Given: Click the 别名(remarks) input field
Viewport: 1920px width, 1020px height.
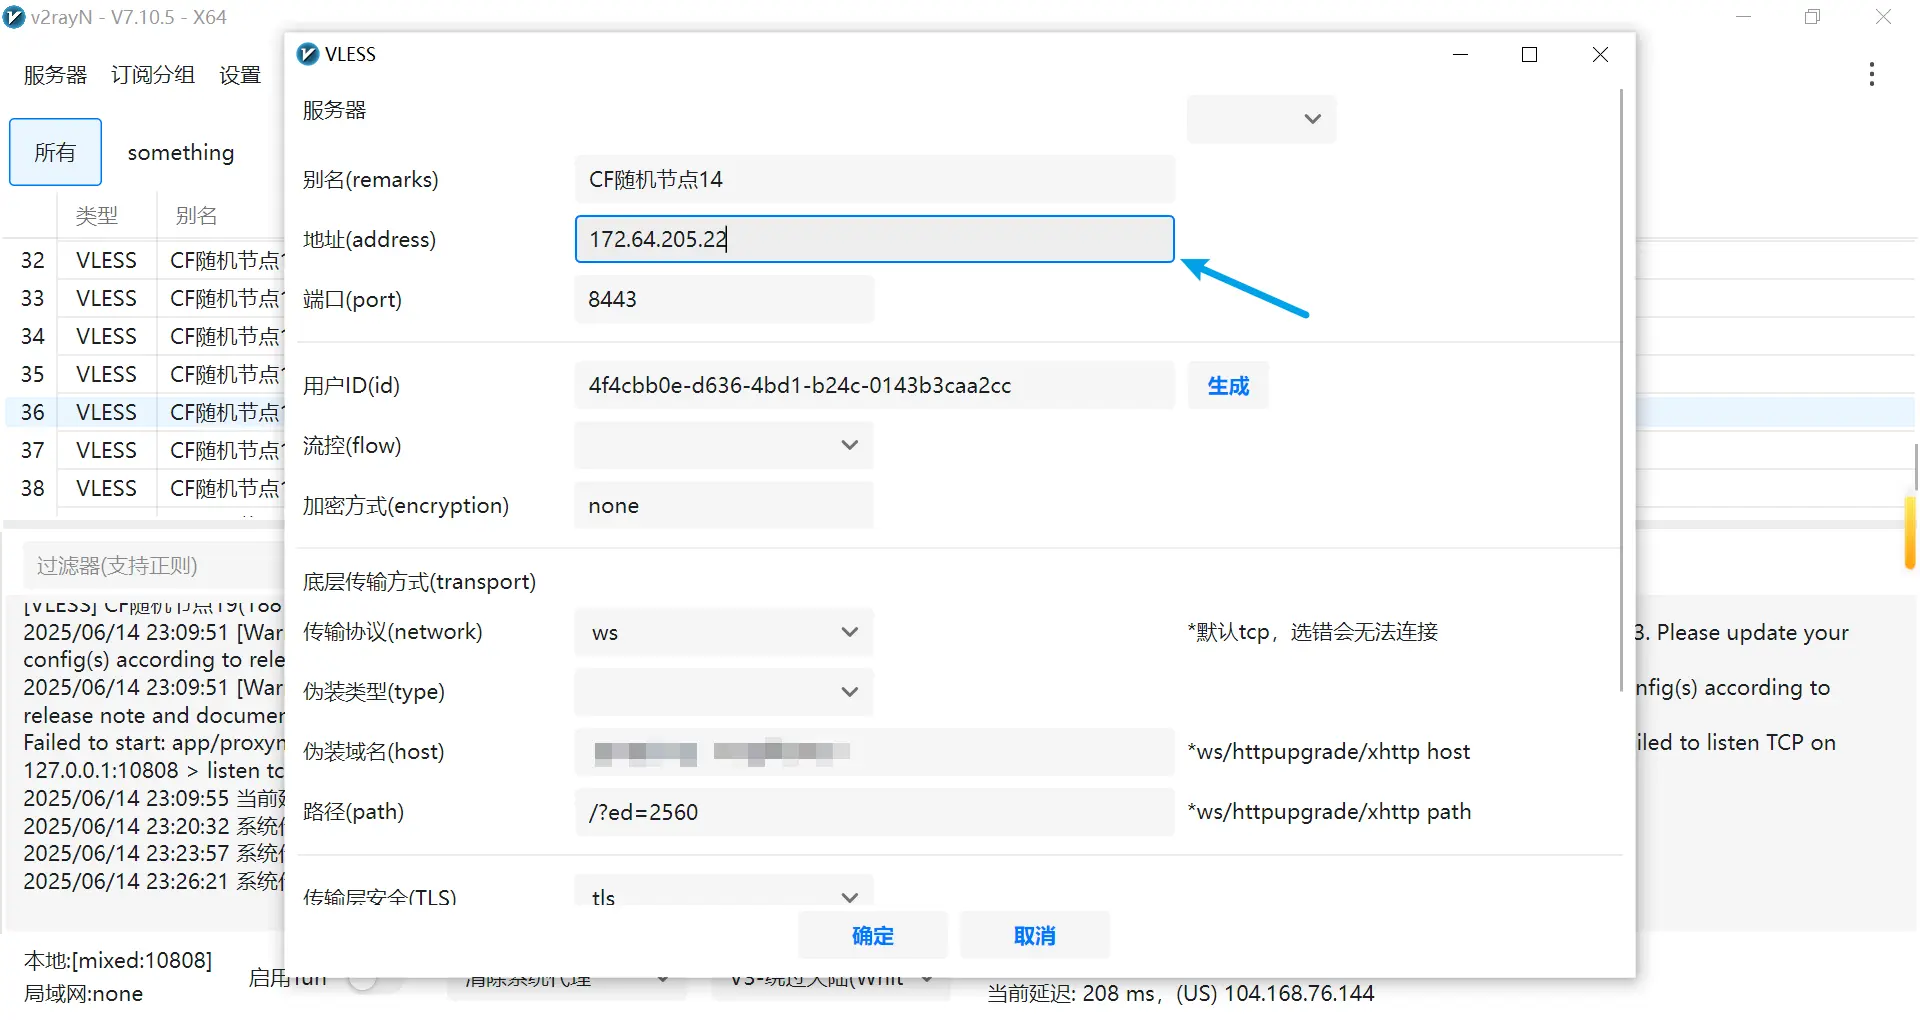Looking at the screenshot, I should coord(874,179).
